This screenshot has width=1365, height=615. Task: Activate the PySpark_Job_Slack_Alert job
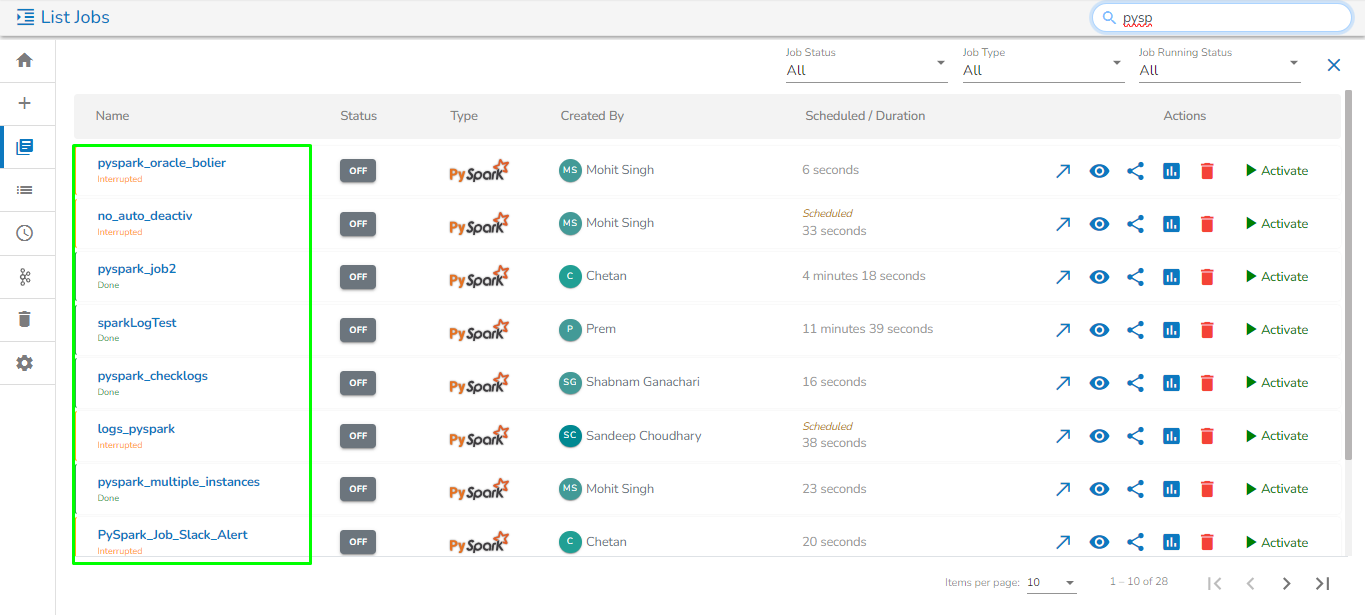pos(1277,542)
